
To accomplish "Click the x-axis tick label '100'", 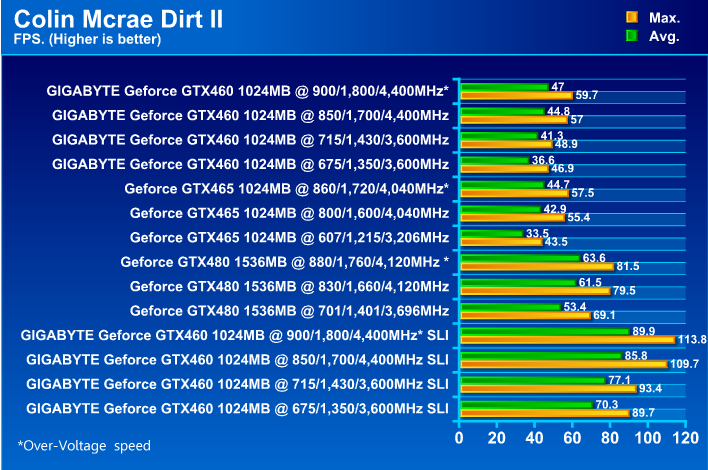I will 648,437.
